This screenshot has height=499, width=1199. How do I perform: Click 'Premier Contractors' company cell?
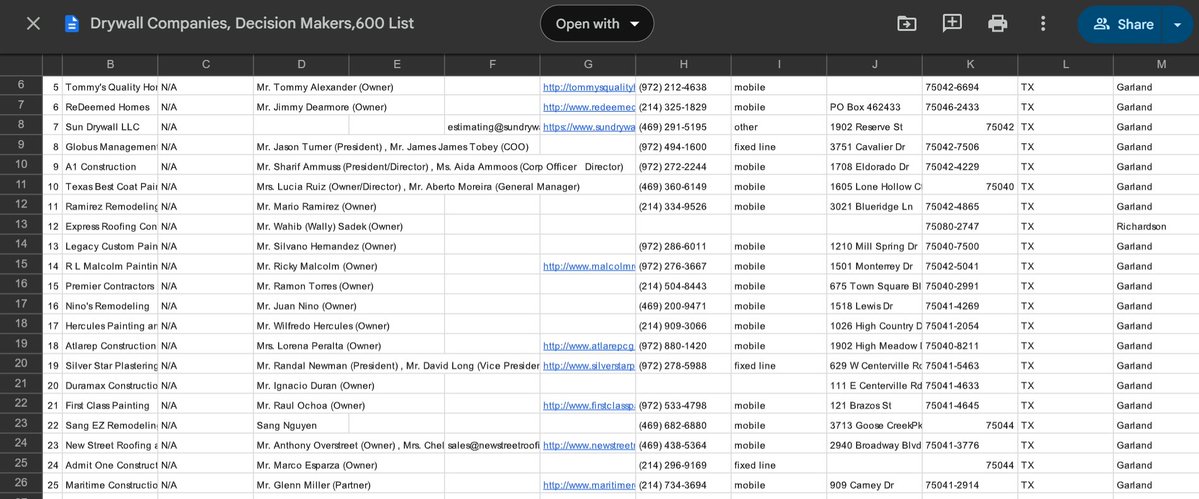click(110, 286)
